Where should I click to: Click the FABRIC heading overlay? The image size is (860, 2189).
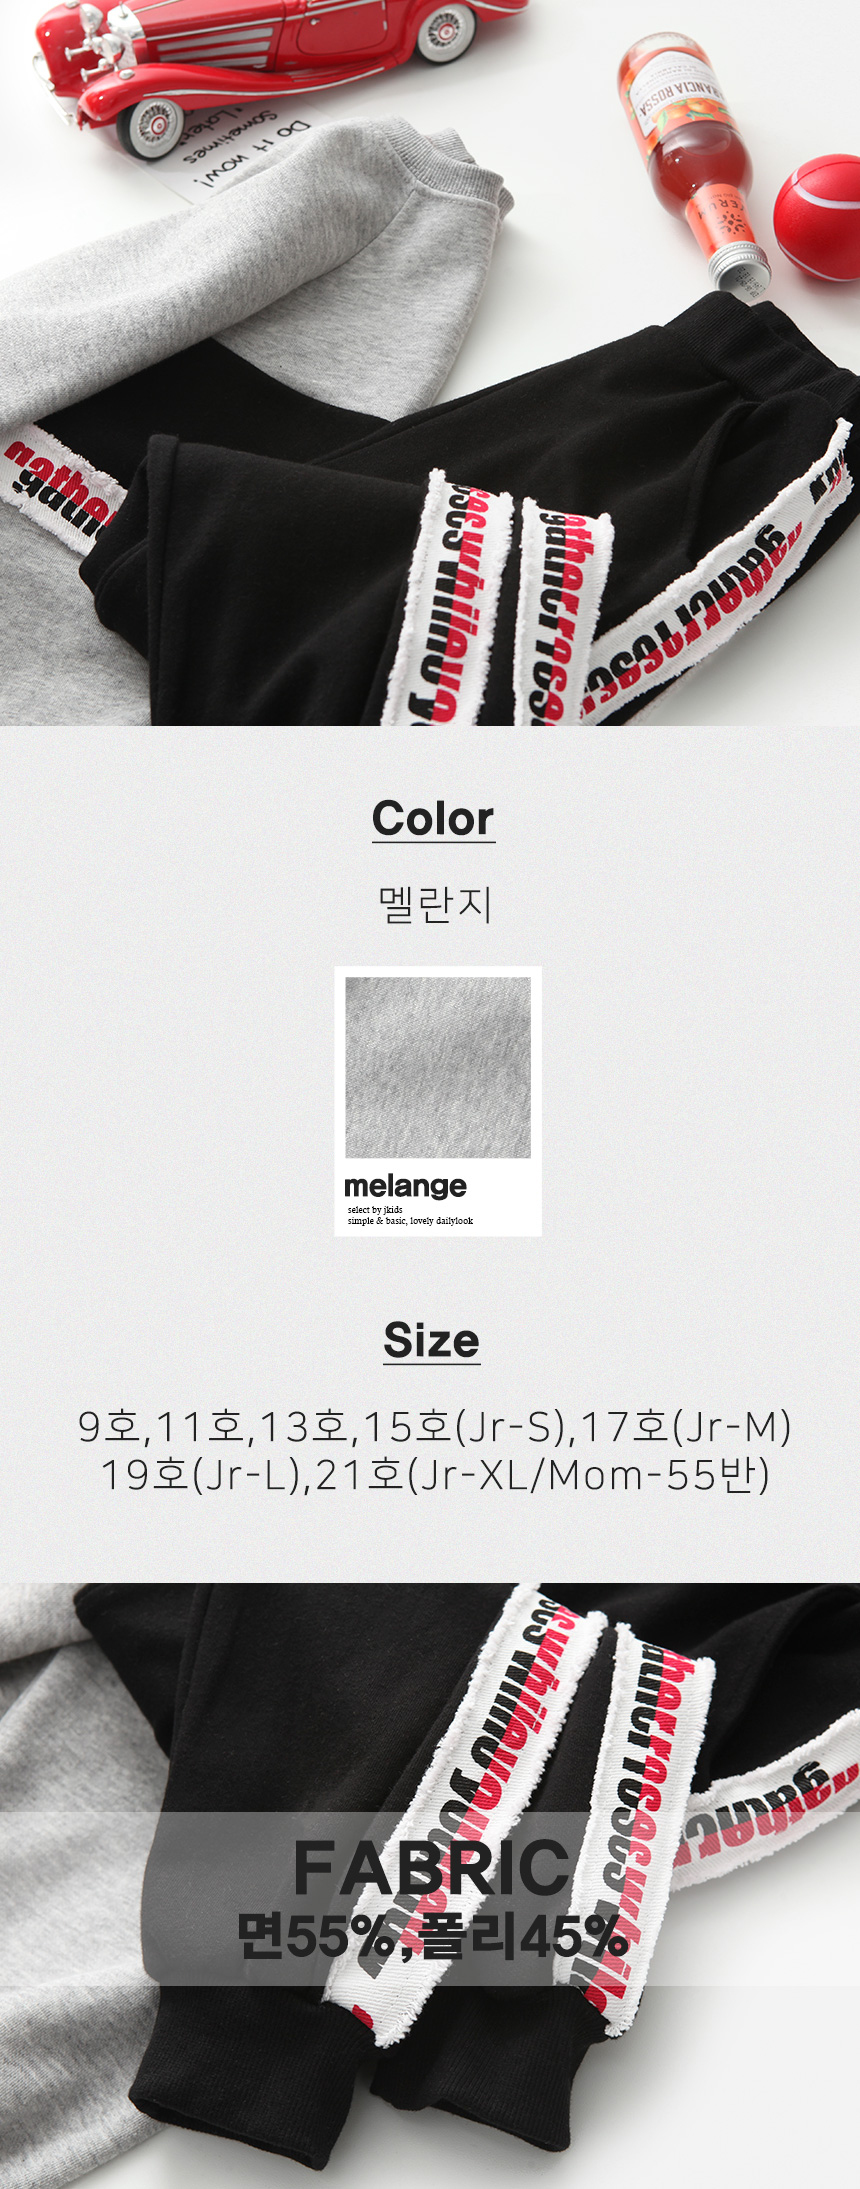(432, 1868)
